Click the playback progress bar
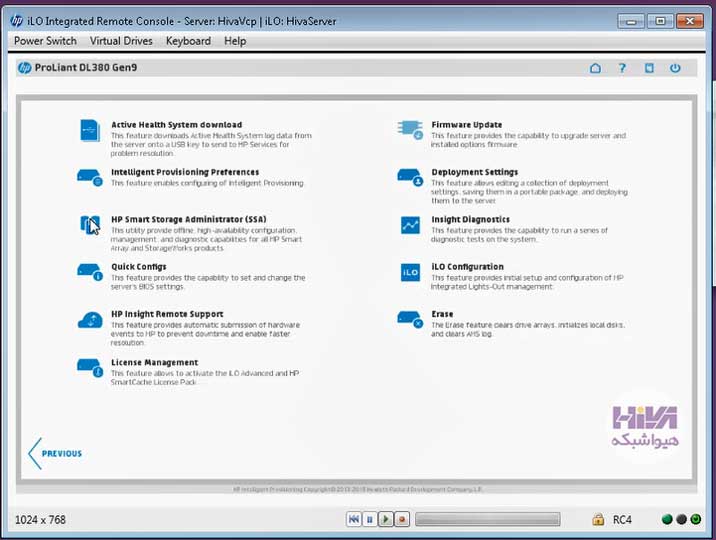 pos(488,519)
